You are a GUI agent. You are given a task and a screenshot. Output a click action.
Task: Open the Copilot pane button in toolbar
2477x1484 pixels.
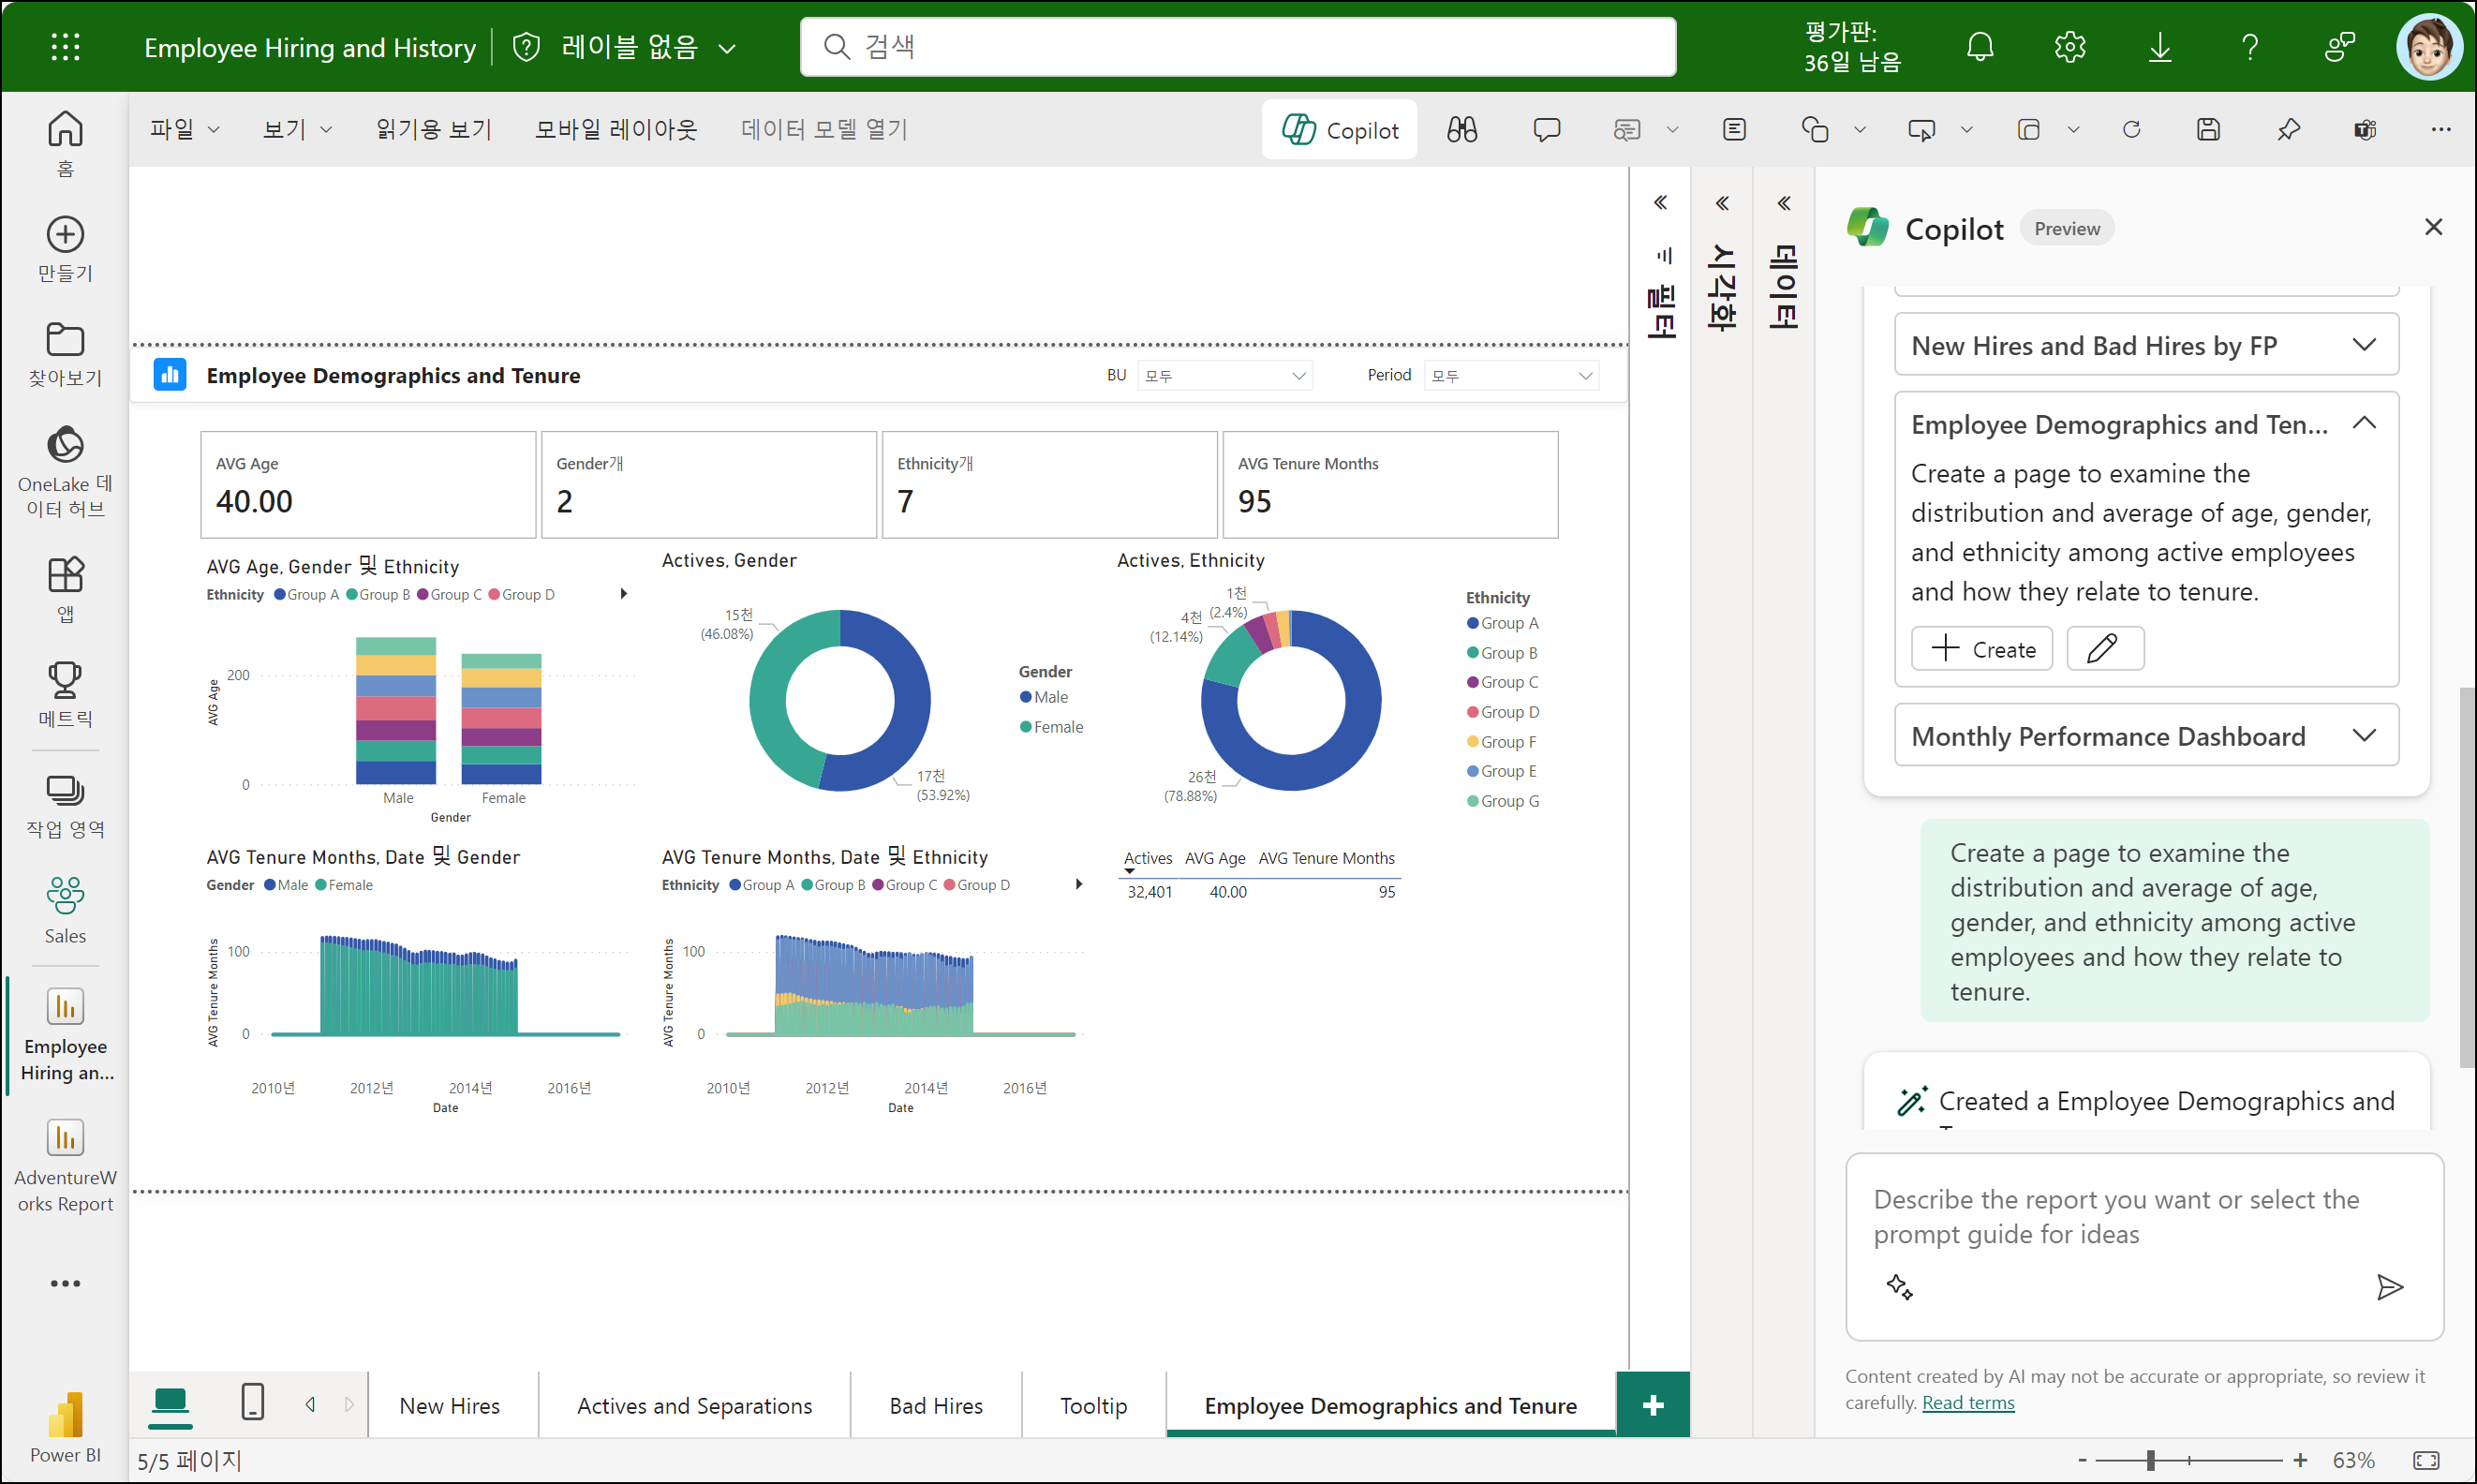click(x=1339, y=130)
